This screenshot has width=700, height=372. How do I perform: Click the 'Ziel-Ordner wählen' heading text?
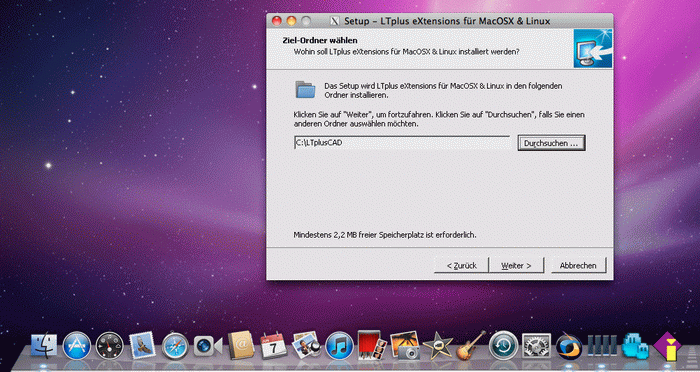click(320, 41)
